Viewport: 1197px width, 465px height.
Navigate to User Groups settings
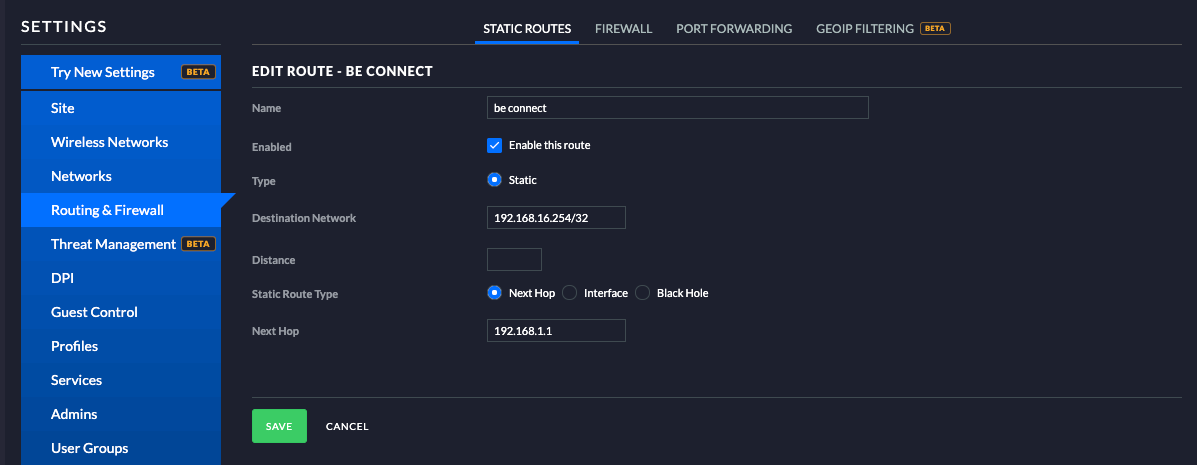tap(89, 448)
